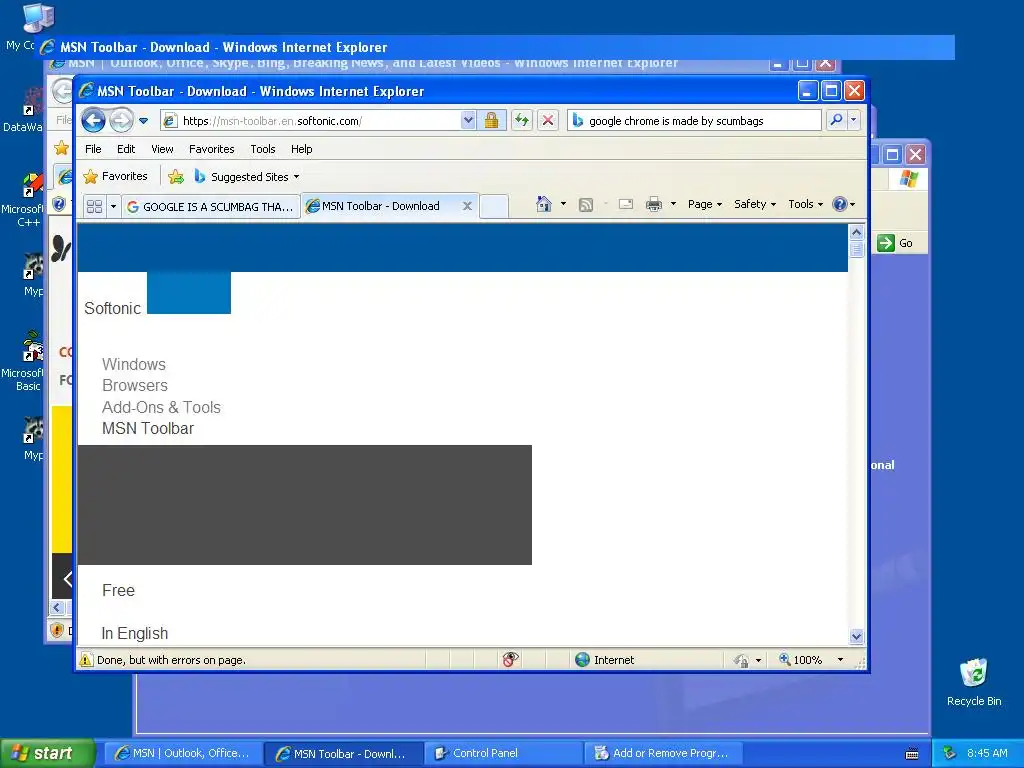Click the address bar showing softonic.com URL
The height and width of the screenshot is (768, 1024).
click(312, 121)
